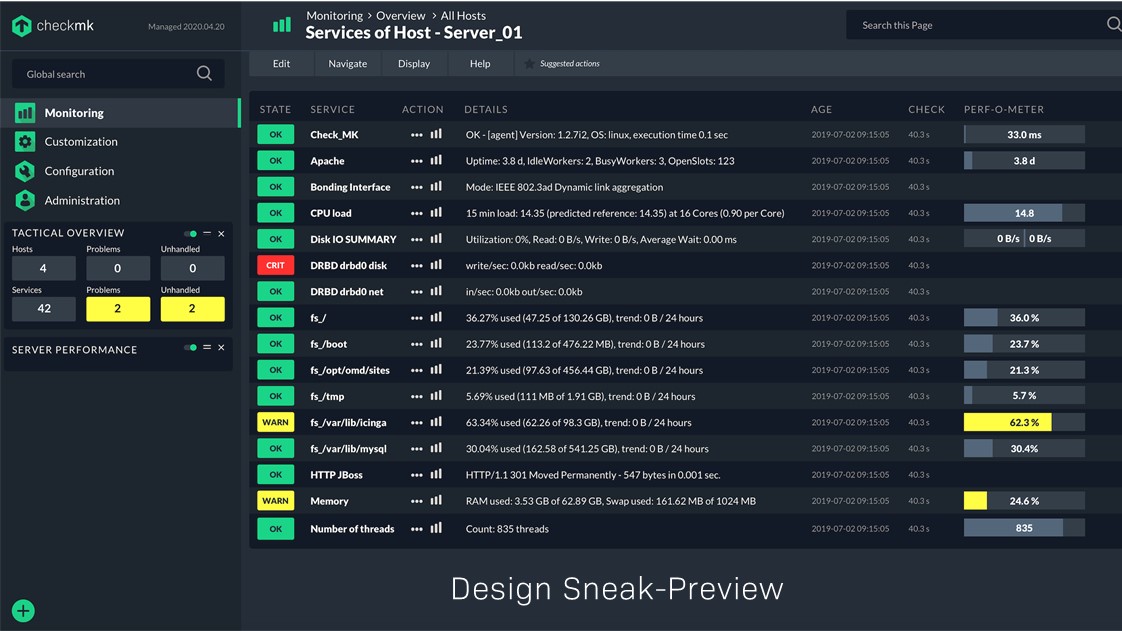Click the green plus icon in the sidebar
This screenshot has width=1122, height=631.
pyautogui.click(x=23, y=611)
